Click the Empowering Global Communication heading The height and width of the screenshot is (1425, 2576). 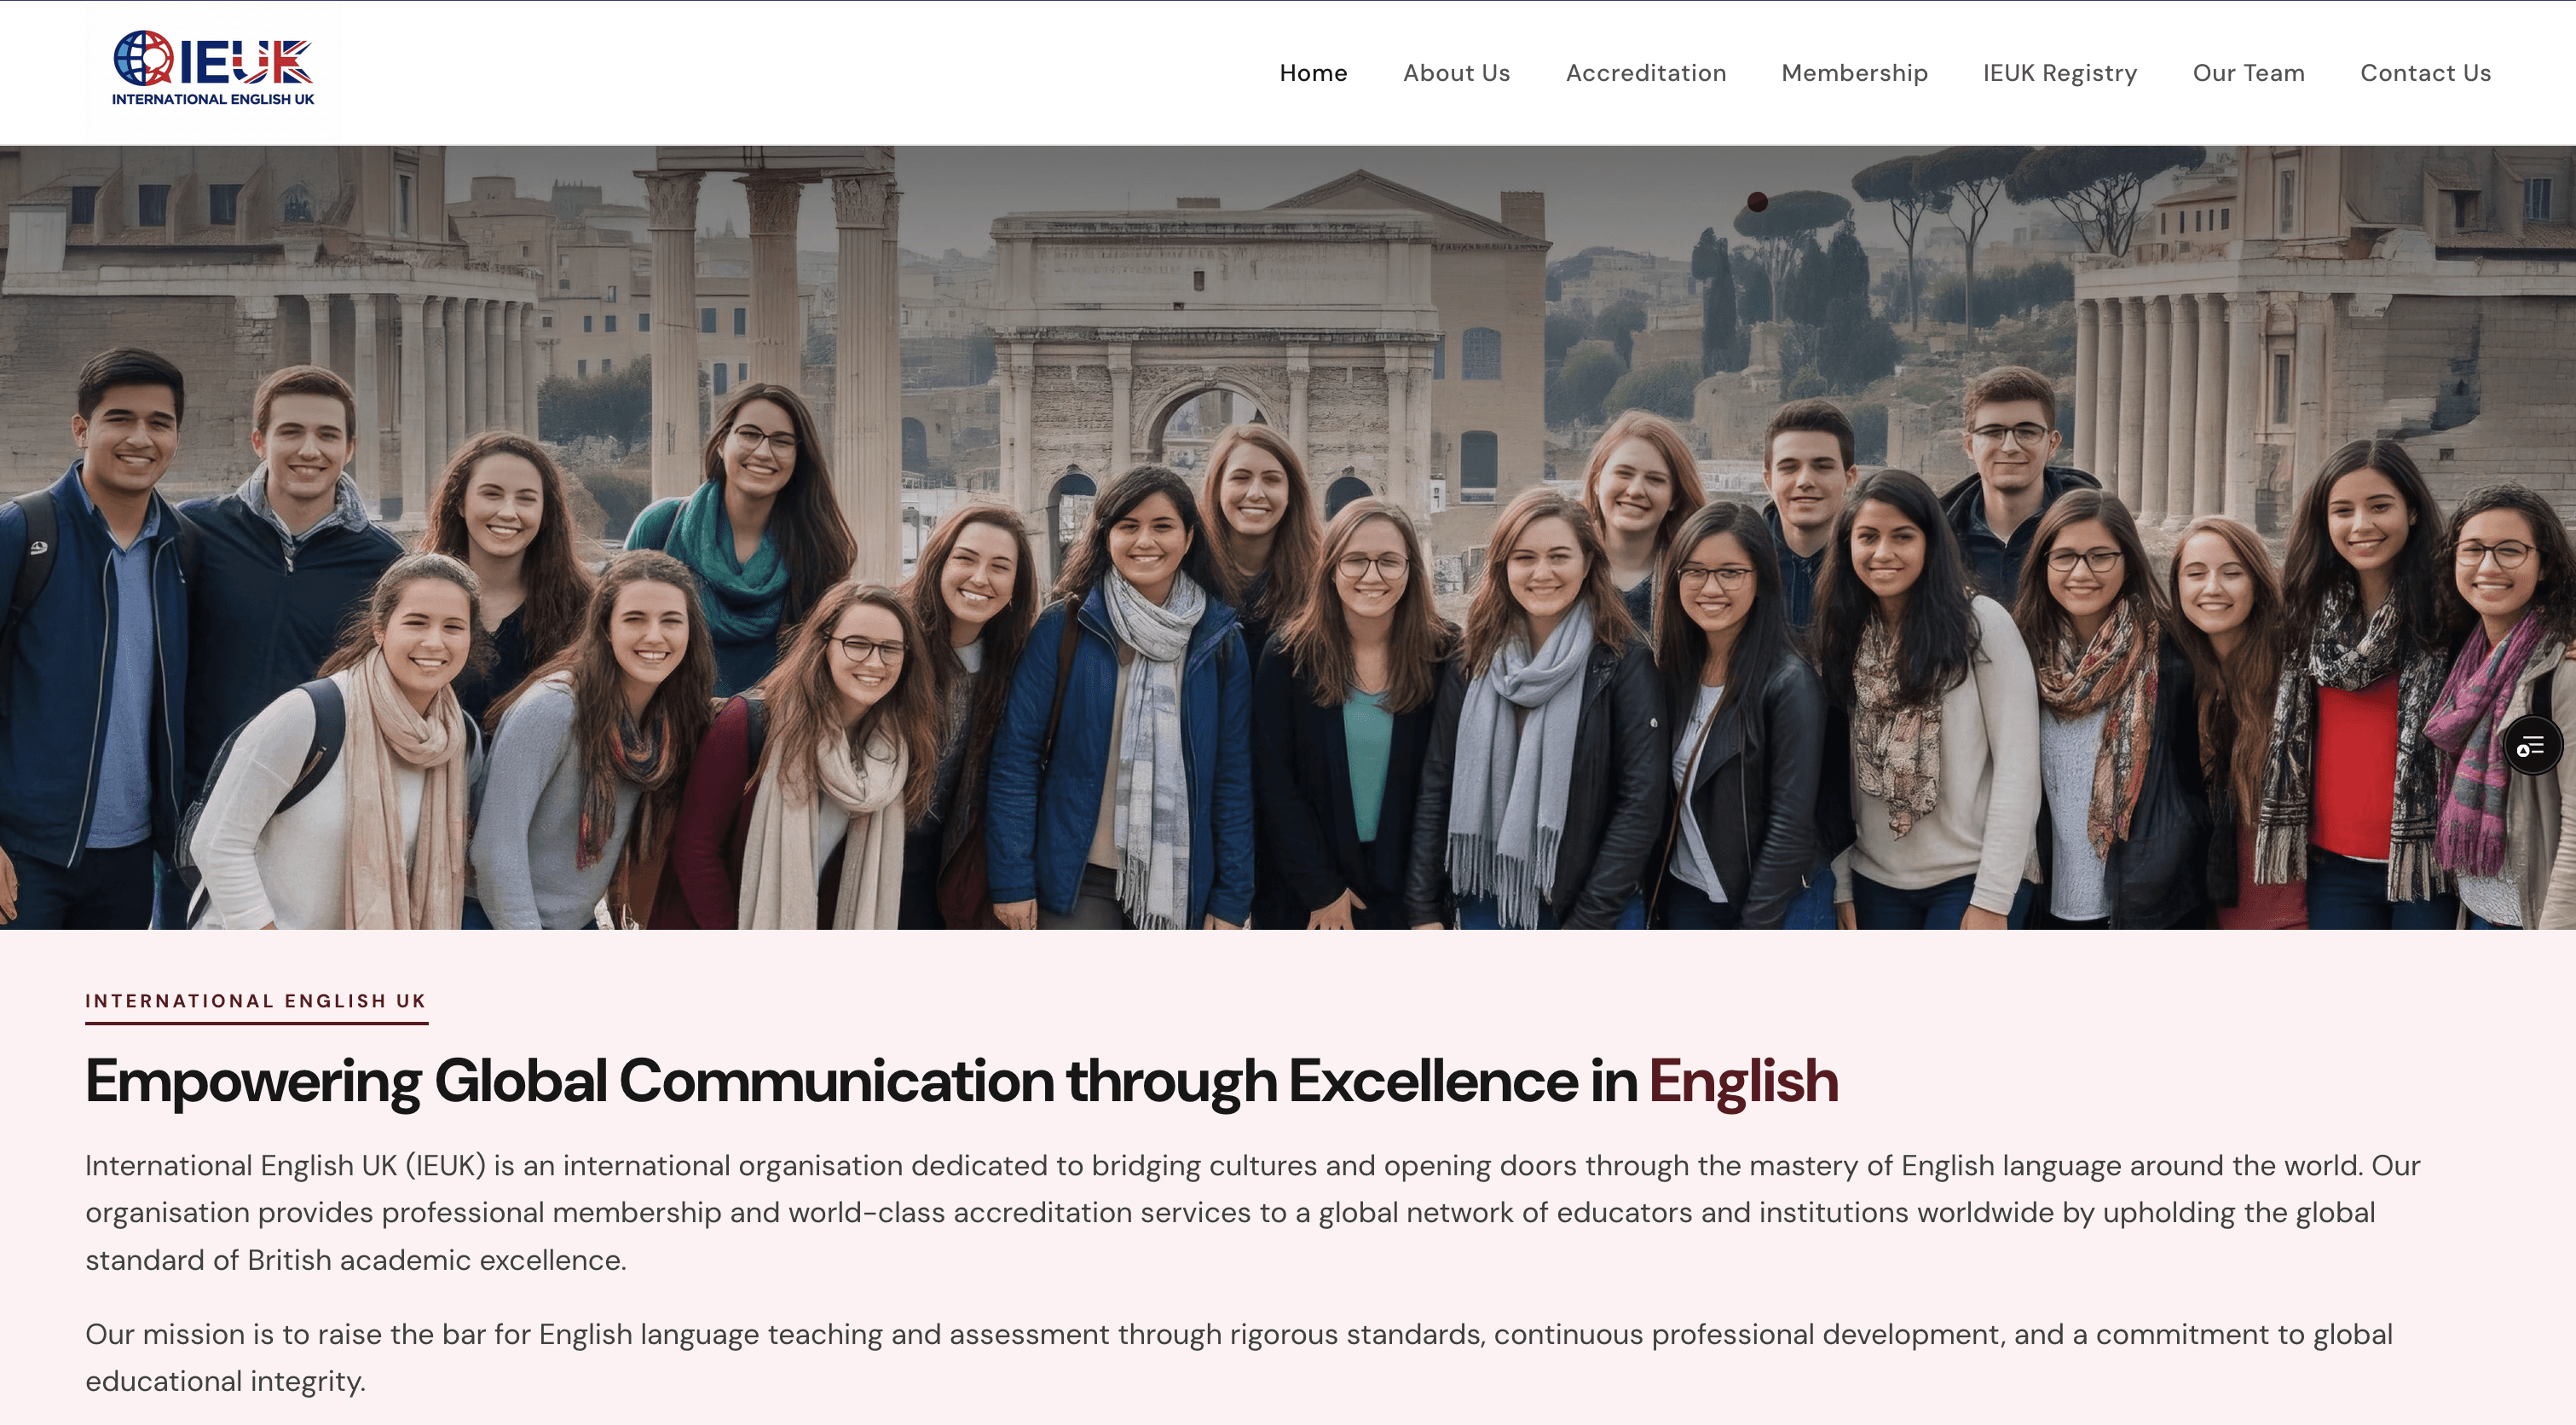tap(961, 1081)
